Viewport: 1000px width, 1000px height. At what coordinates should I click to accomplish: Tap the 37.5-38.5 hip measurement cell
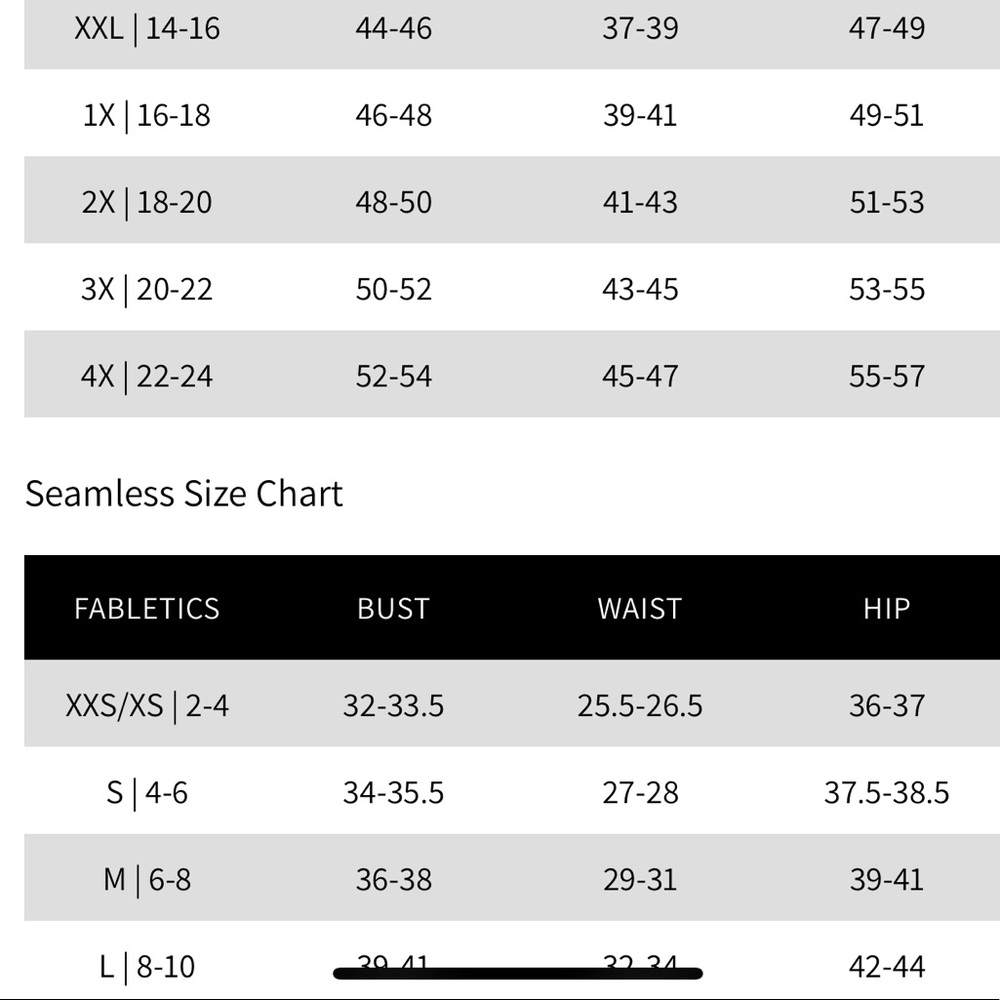click(886, 793)
